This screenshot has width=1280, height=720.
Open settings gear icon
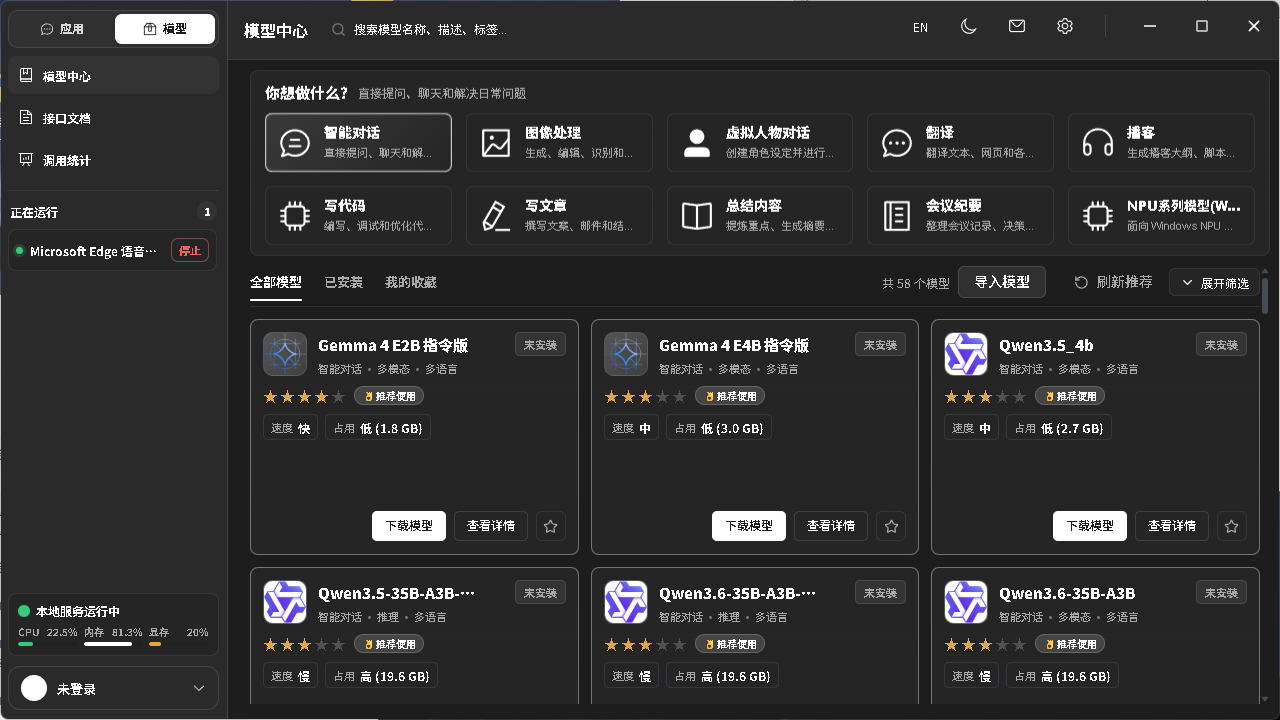pyautogui.click(x=1065, y=27)
